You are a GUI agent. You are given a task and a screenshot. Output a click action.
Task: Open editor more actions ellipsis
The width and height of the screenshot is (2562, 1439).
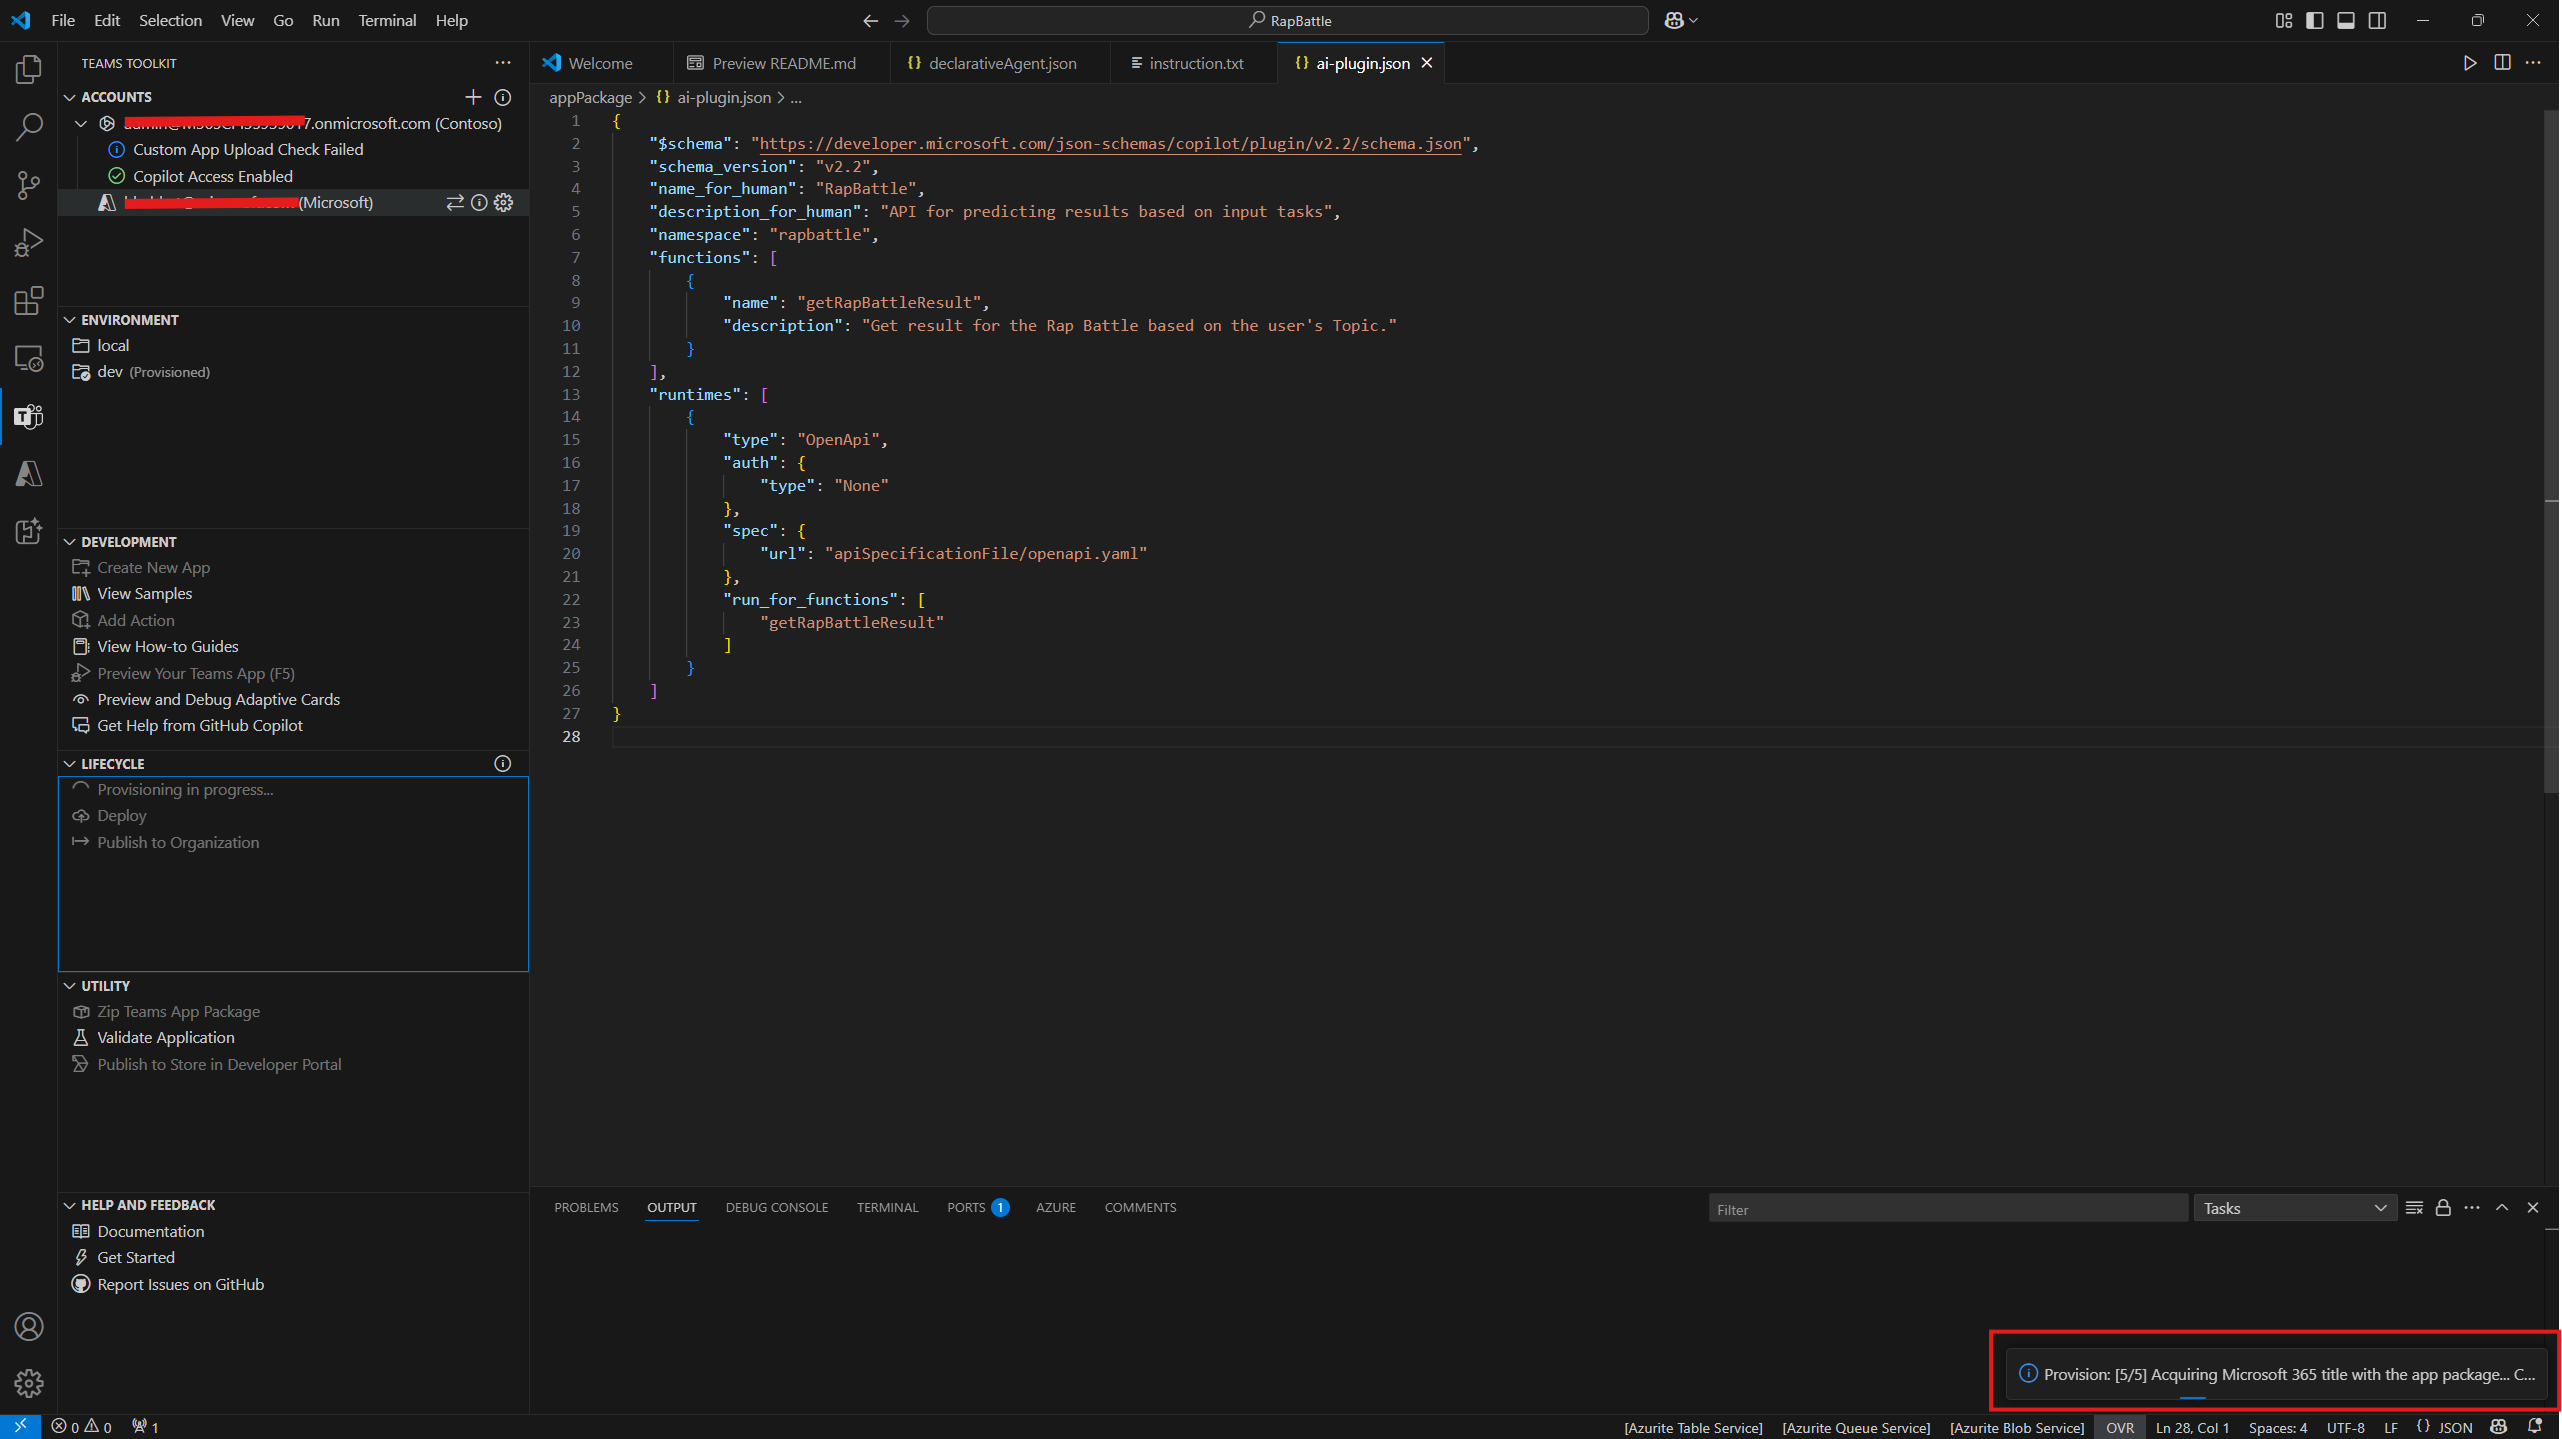pyautogui.click(x=2534, y=63)
